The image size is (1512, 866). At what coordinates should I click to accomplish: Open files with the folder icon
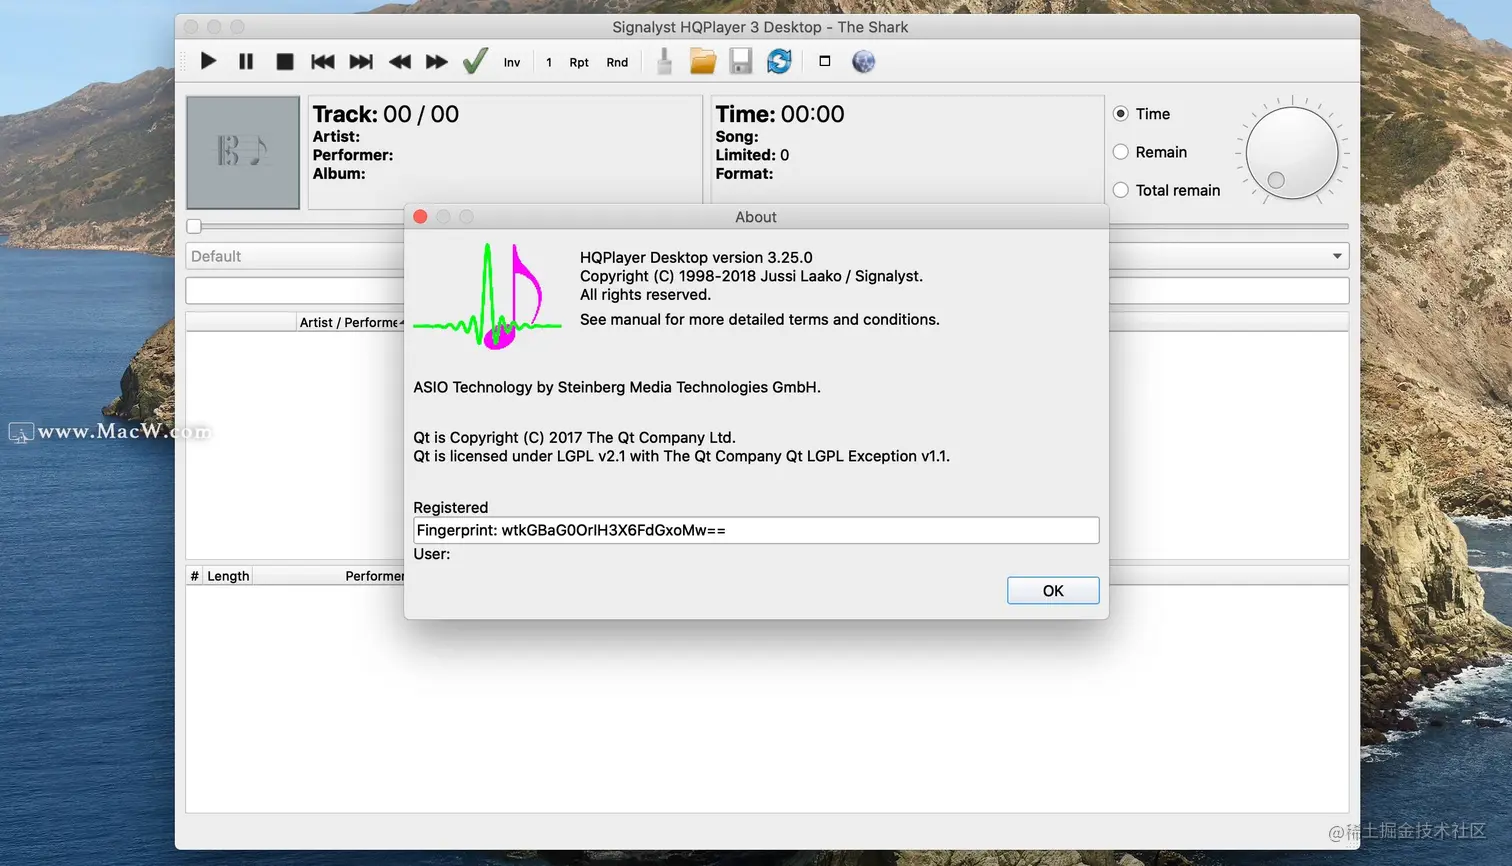703,61
